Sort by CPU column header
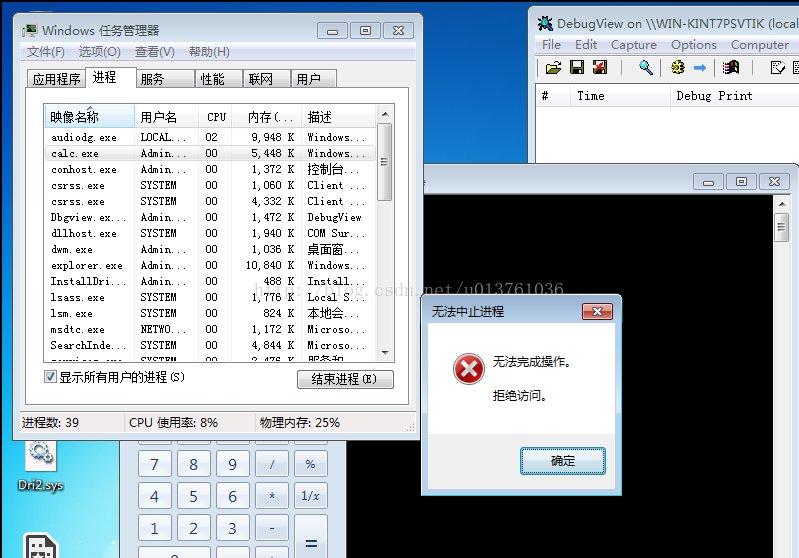Viewport: 799px width, 558px height. tap(216, 117)
